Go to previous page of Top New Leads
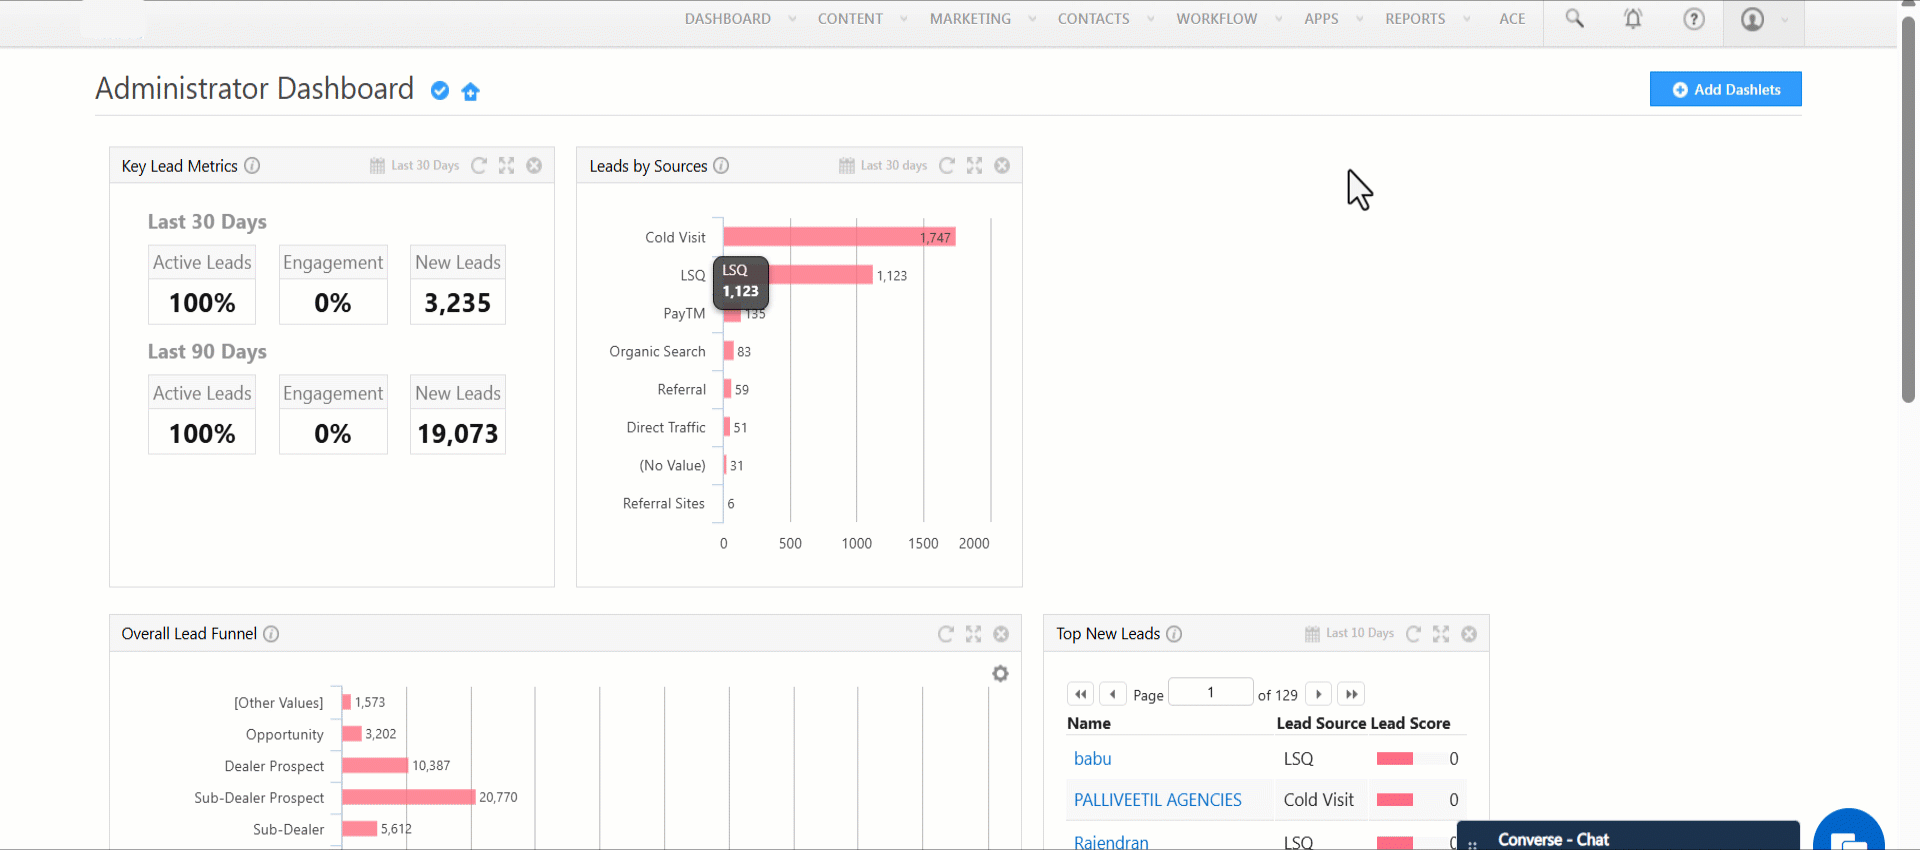The image size is (1920, 850). coord(1113,694)
